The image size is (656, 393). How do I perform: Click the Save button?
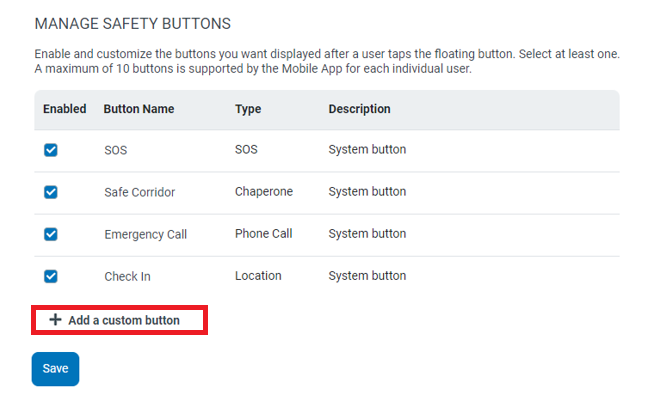click(55, 369)
